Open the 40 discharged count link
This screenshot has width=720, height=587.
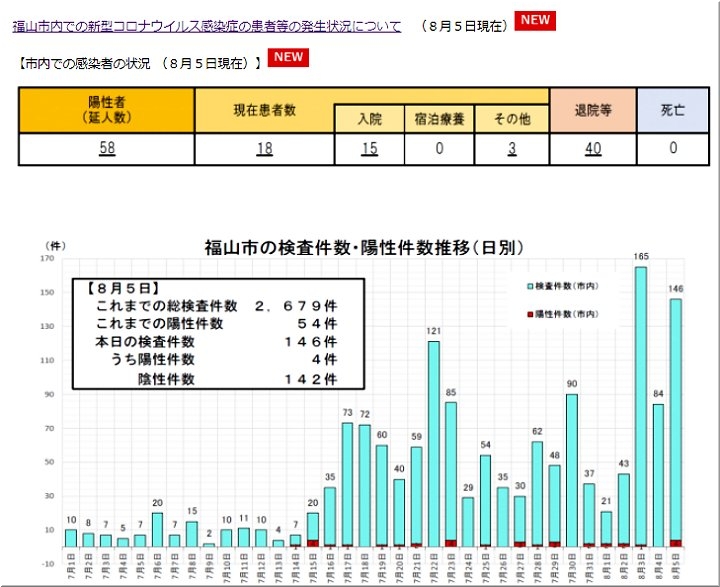click(593, 149)
